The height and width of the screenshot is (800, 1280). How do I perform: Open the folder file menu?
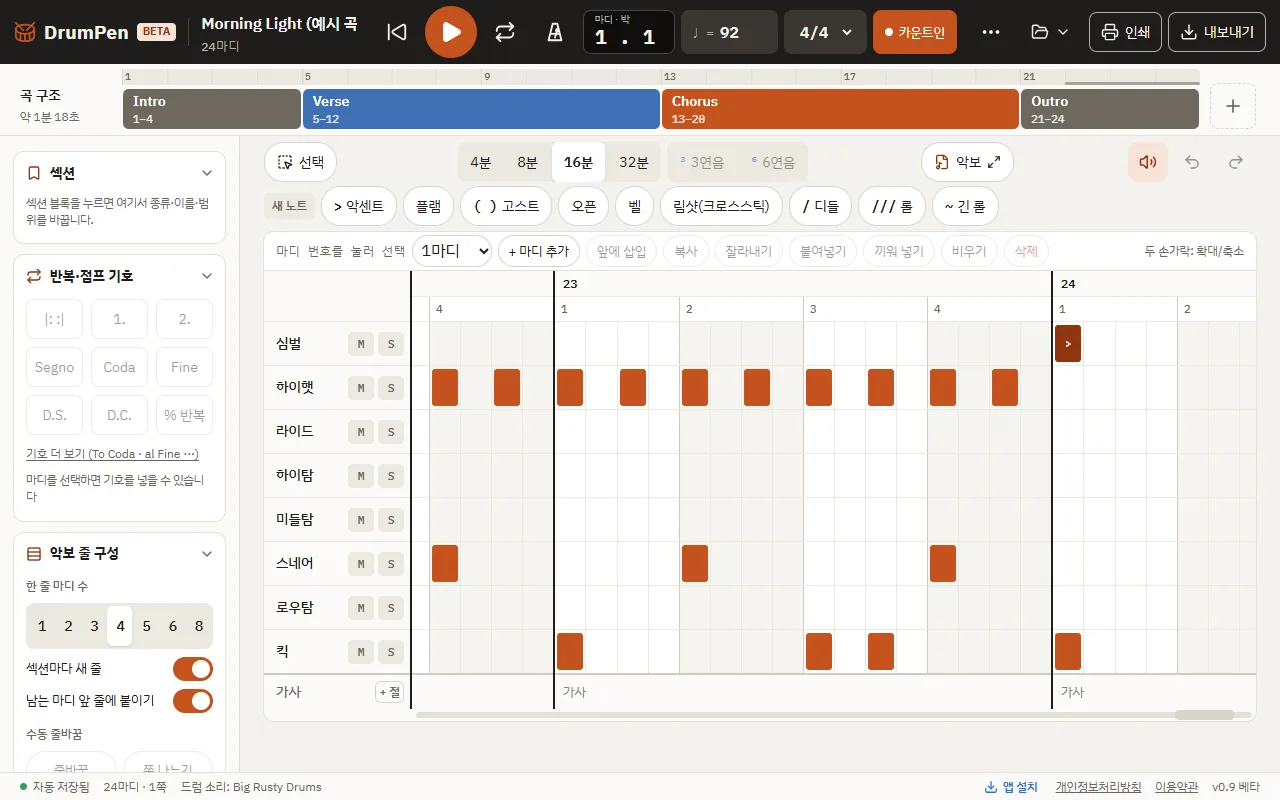pyautogui.click(x=1049, y=32)
